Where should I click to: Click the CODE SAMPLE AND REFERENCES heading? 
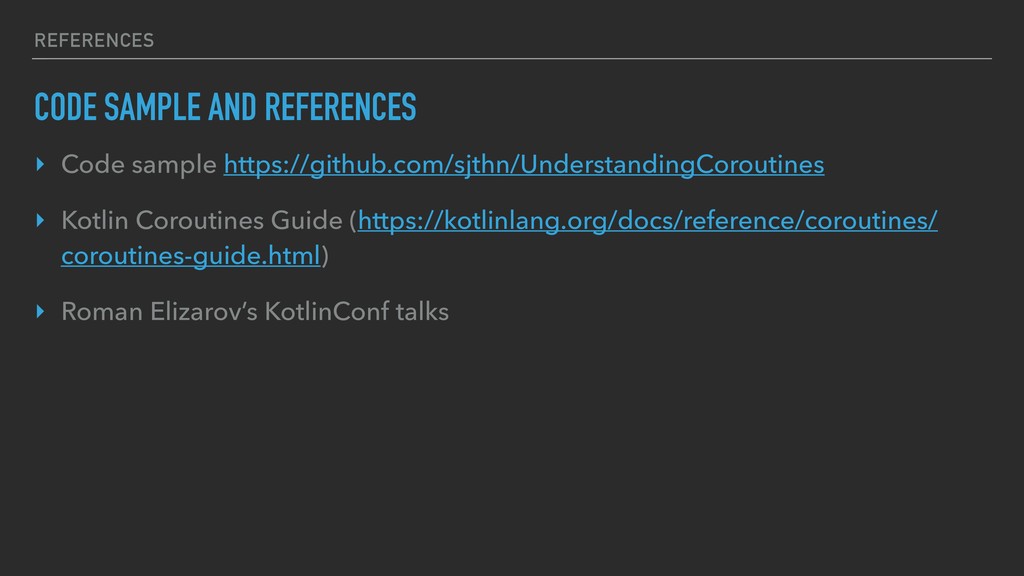click(x=225, y=108)
